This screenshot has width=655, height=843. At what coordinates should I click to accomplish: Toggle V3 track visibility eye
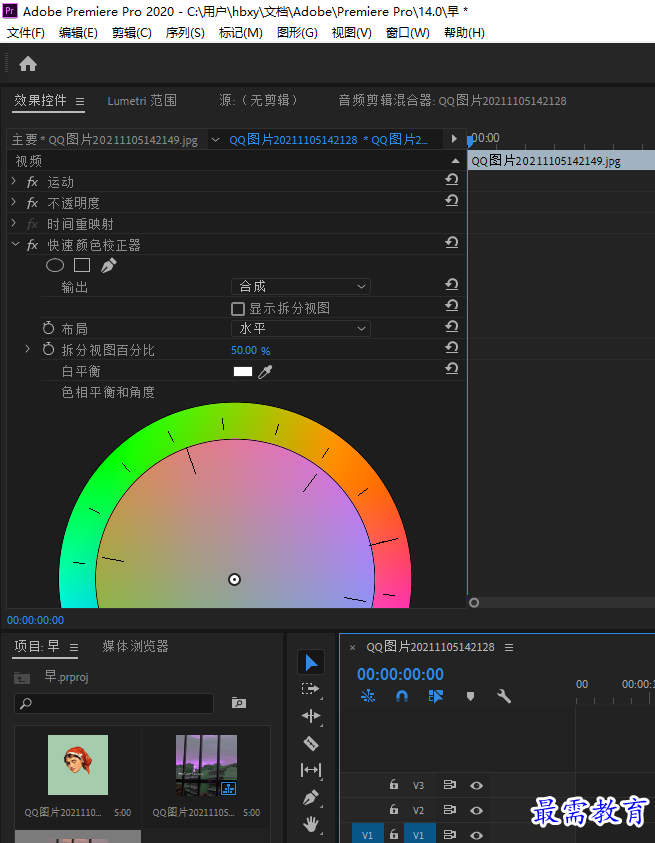click(x=476, y=785)
